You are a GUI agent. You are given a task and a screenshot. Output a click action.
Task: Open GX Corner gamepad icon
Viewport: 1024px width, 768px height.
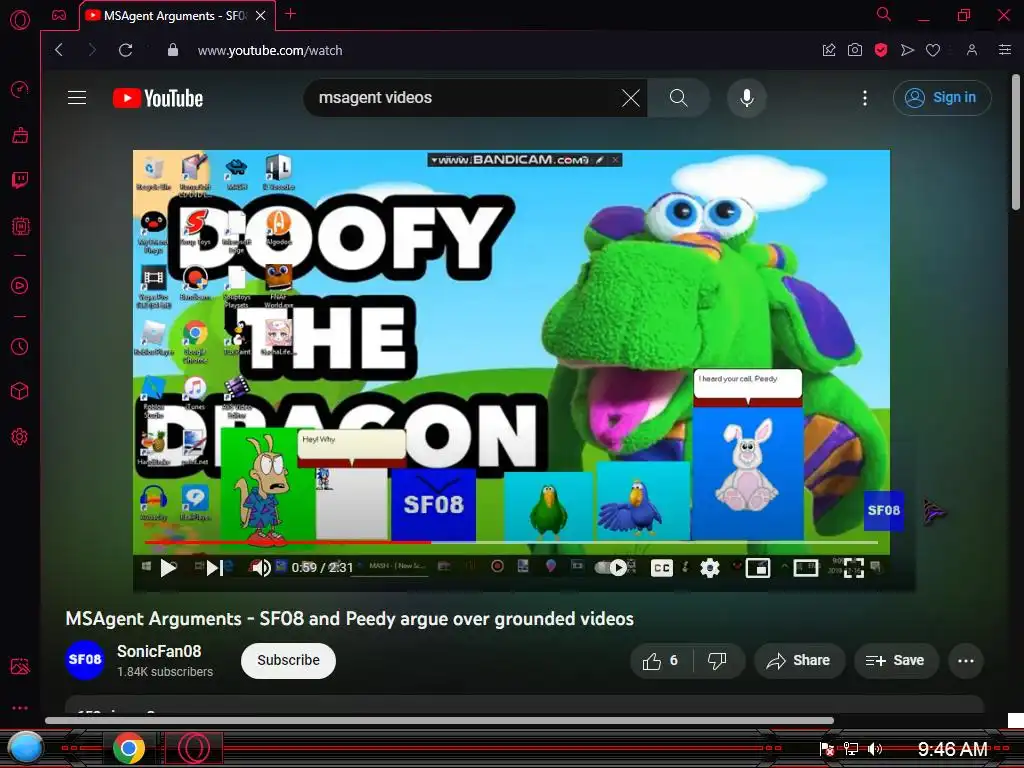coord(59,15)
